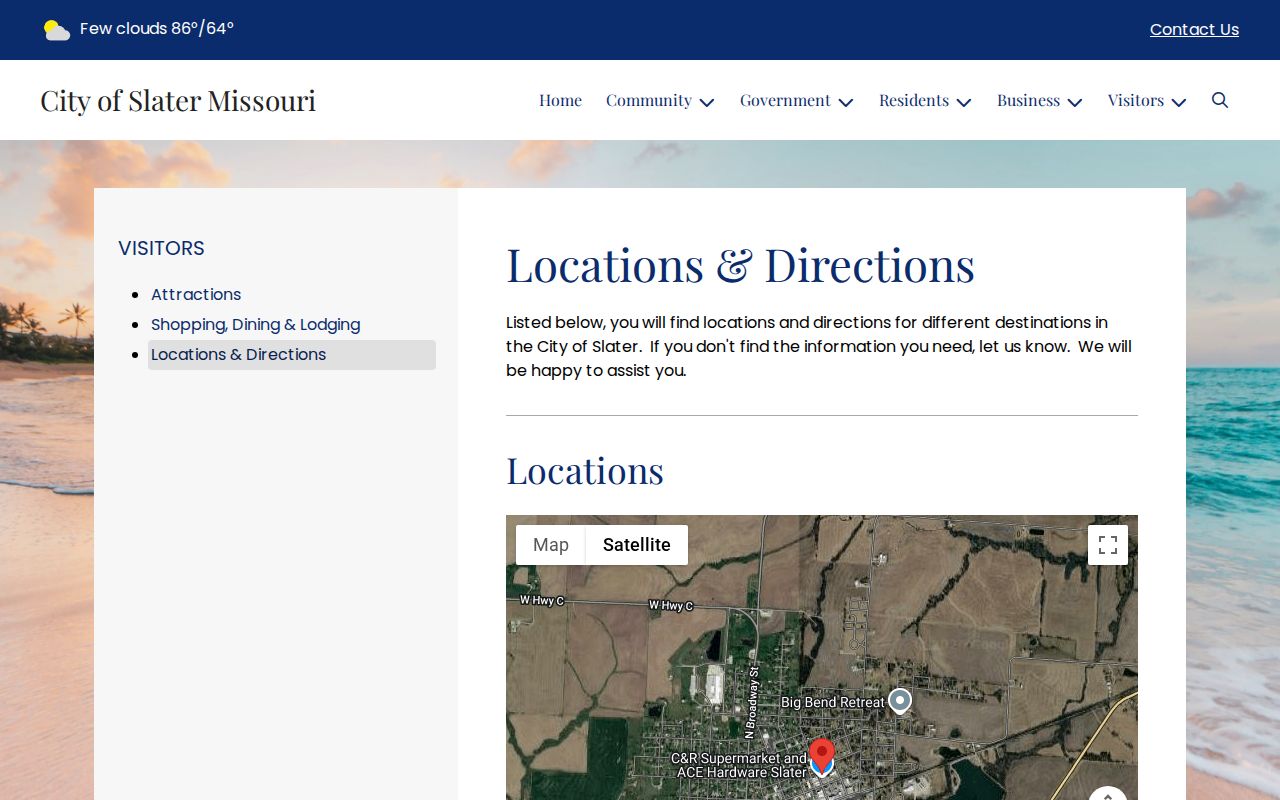
Task: Click the C&R Supermarket map label
Action: [x=739, y=765]
